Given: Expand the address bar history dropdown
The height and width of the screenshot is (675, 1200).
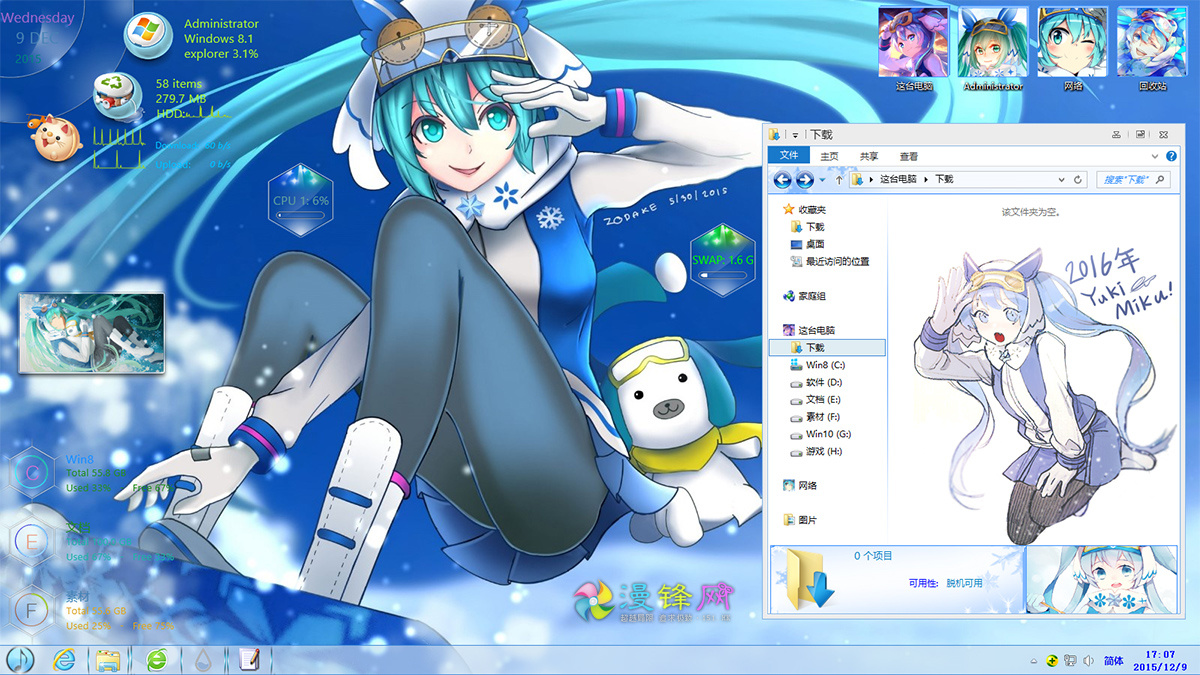Looking at the screenshot, I should pos(1063,180).
